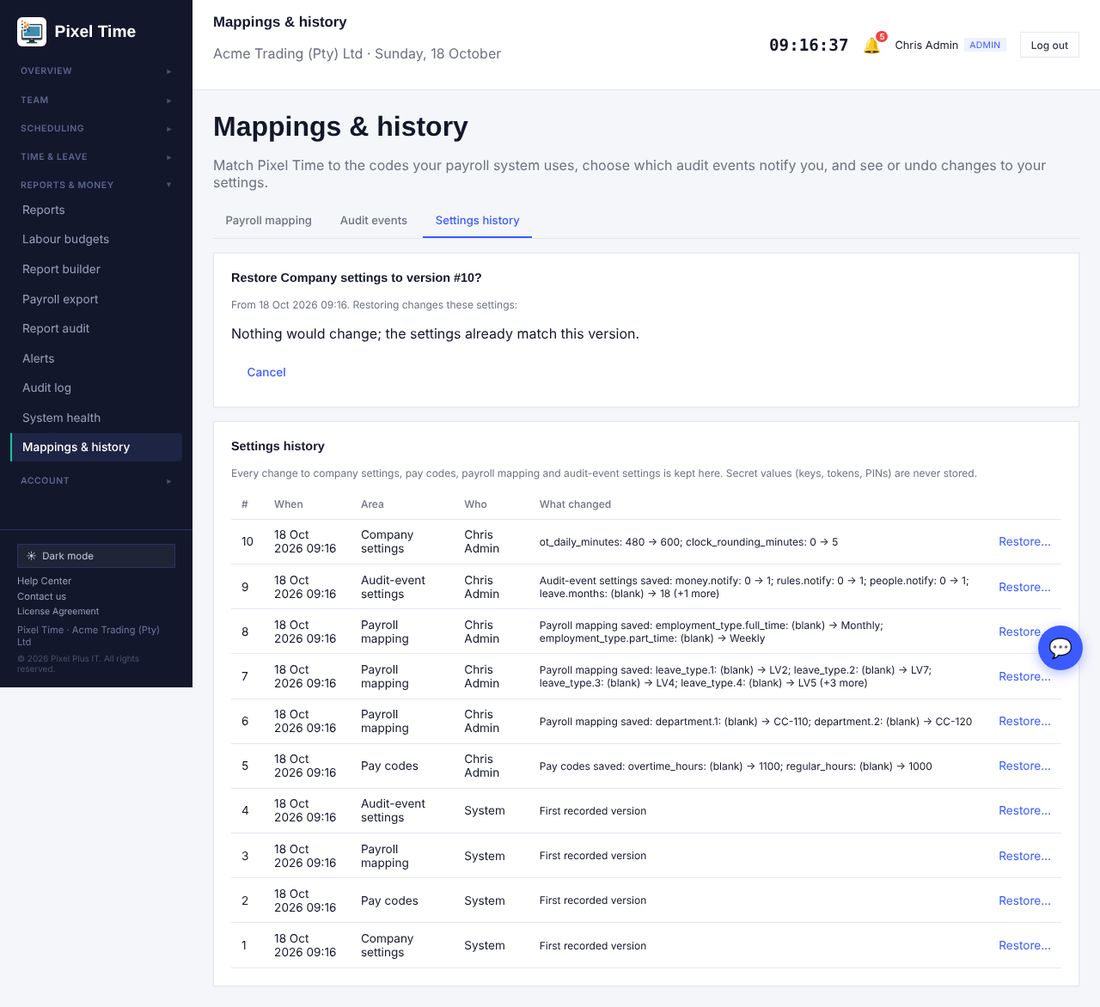
Task: Restore version 9 Audit-event settings
Action: [1024, 587]
